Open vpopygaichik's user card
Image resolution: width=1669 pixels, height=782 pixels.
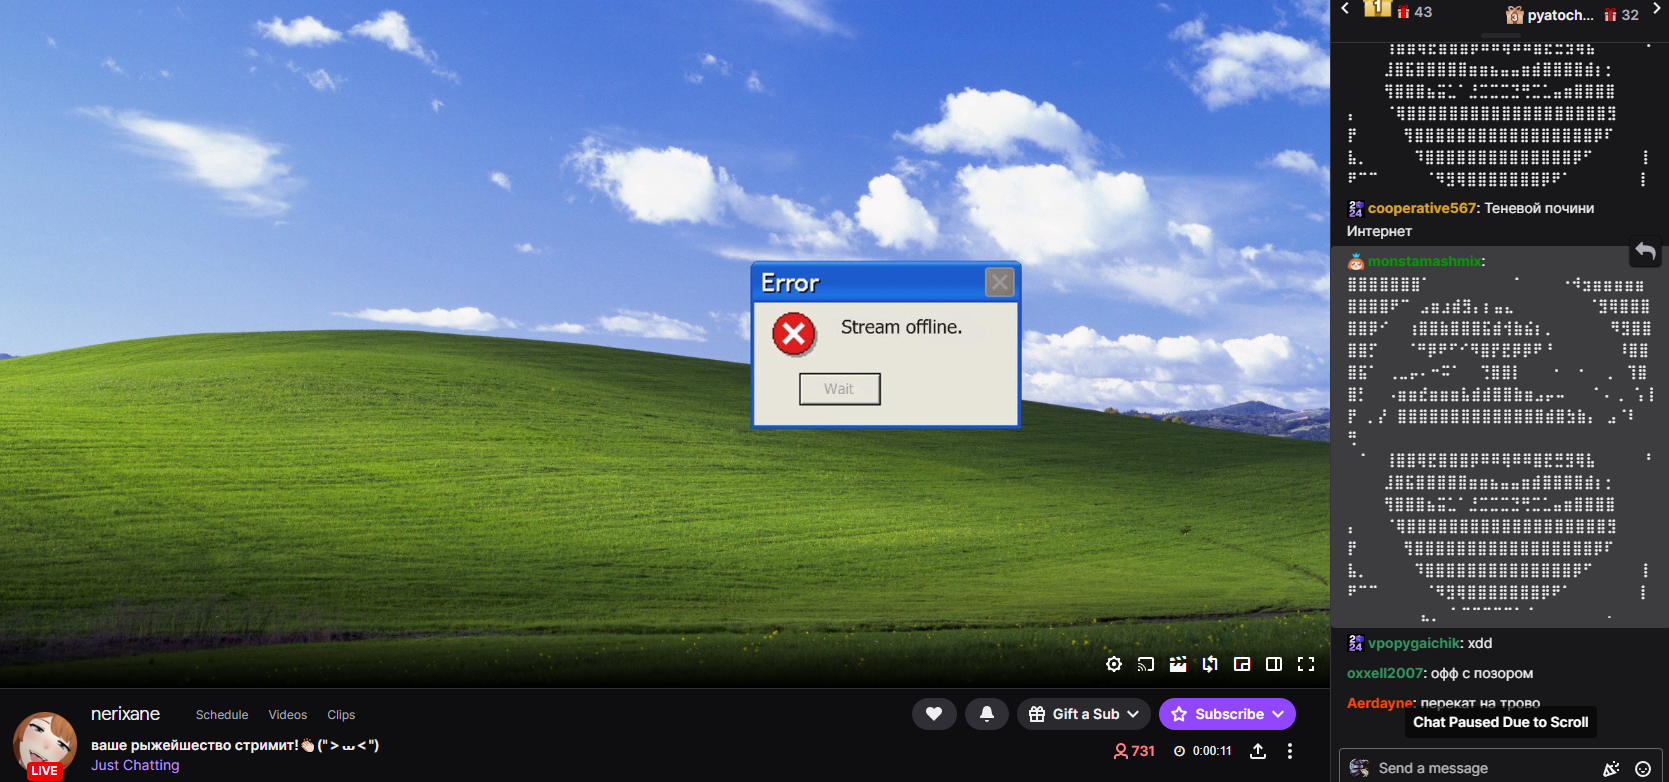(x=1415, y=643)
